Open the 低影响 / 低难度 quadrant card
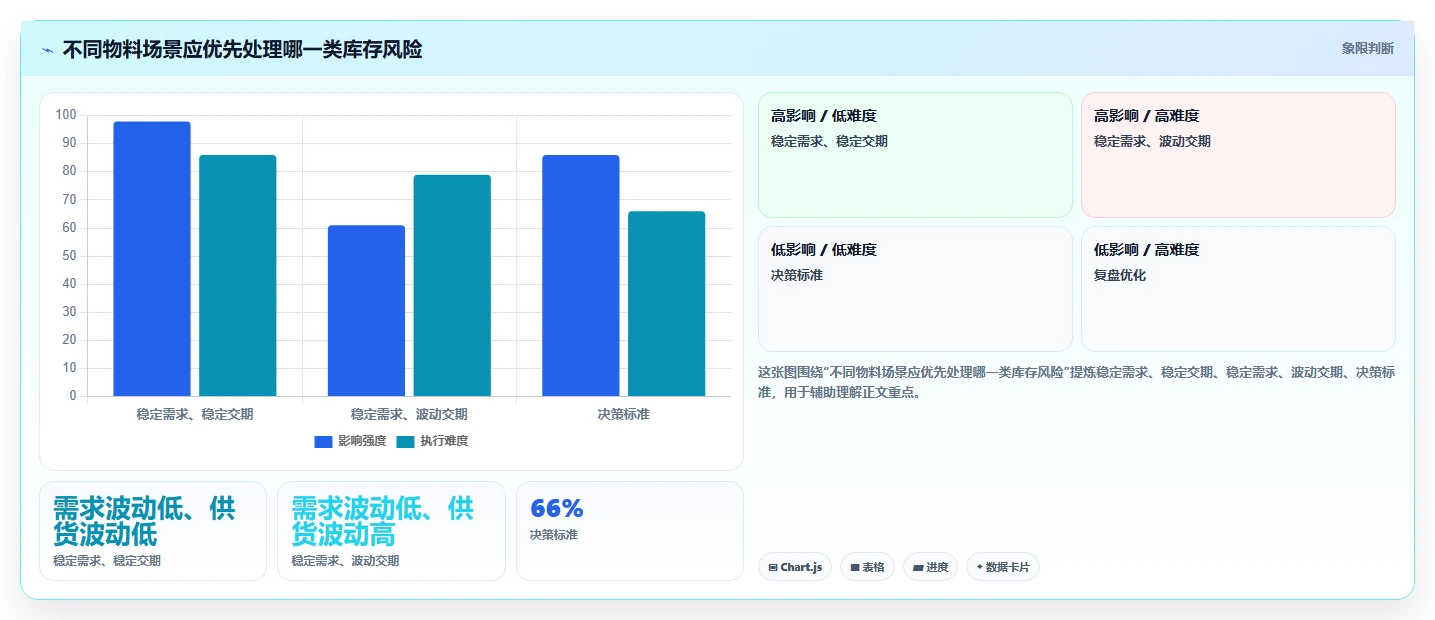The width and height of the screenshot is (1435, 620). point(915,289)
